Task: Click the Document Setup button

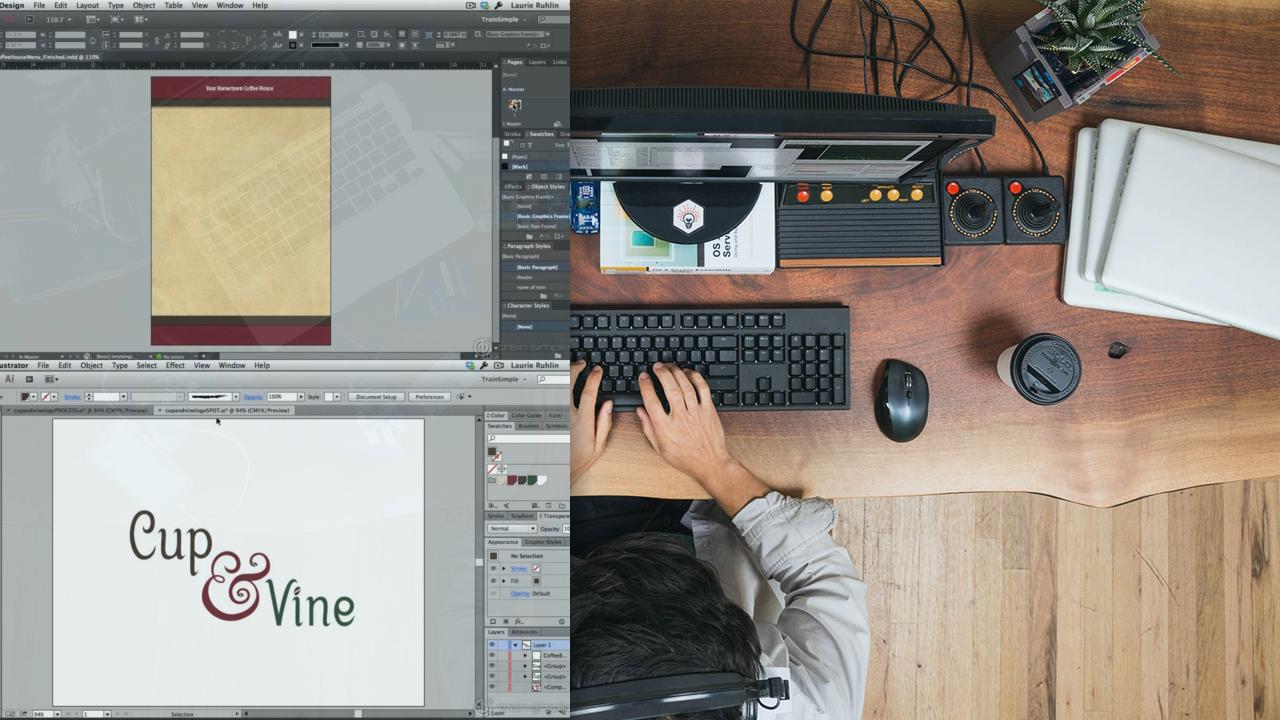Action: 377,396
